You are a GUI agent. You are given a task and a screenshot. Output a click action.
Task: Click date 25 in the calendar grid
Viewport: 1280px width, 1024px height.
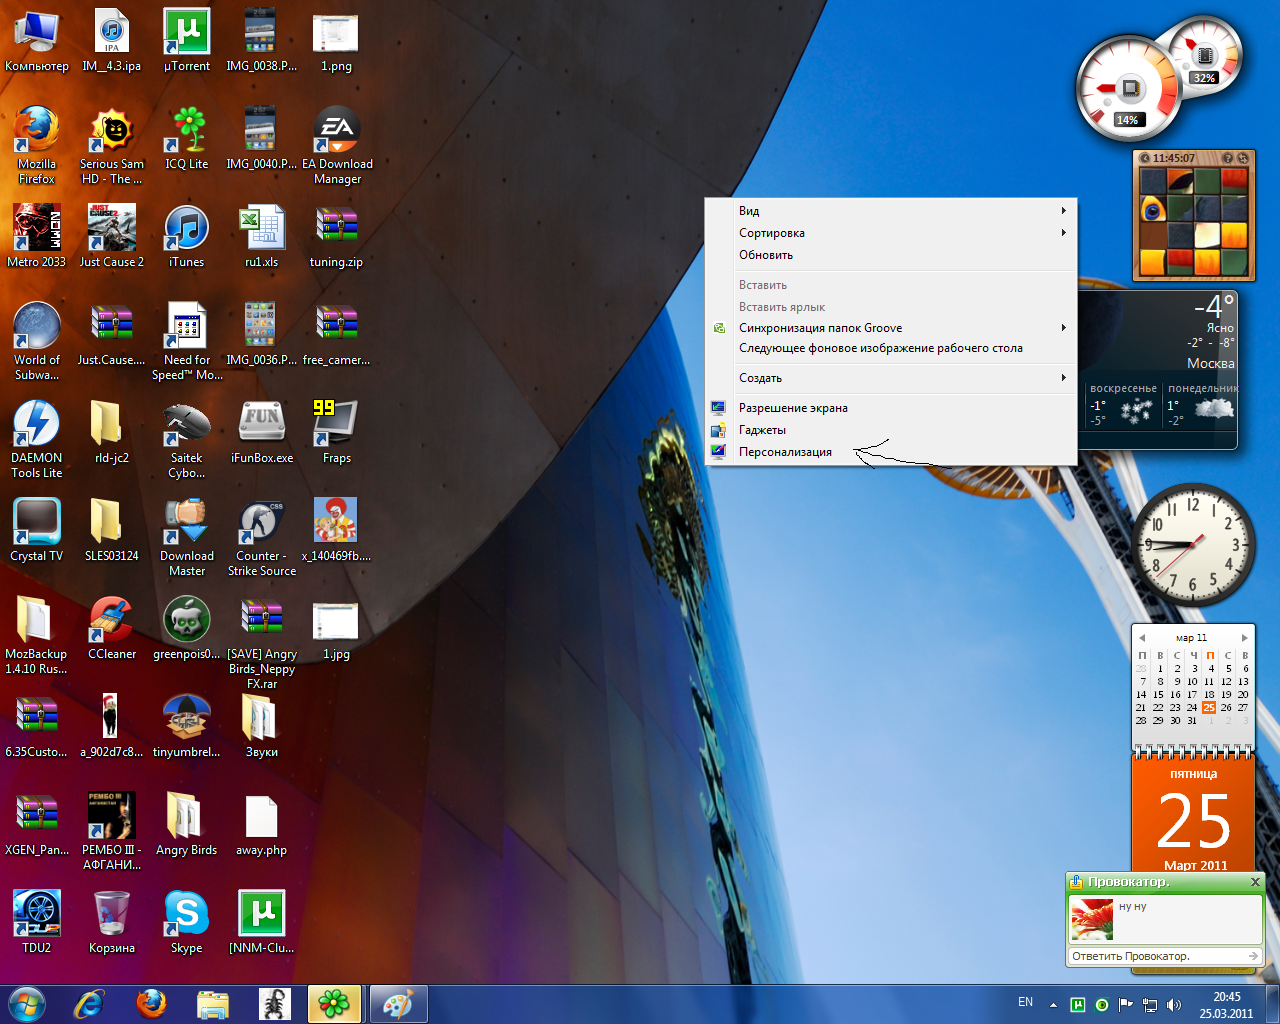click(1209, 707)
